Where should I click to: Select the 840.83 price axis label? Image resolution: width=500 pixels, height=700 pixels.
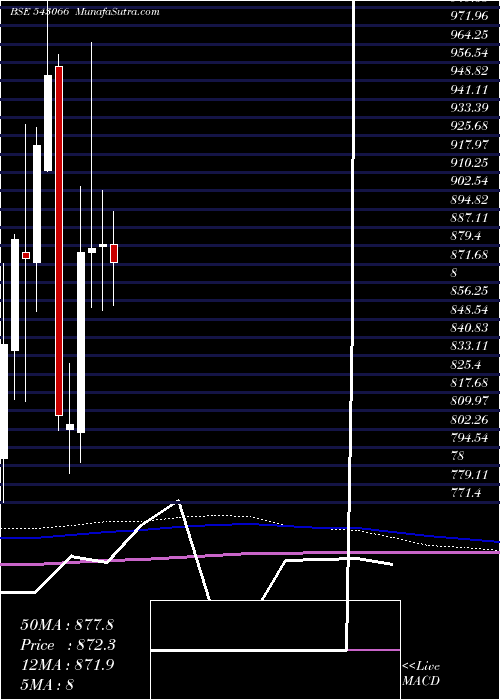[x=469, y=328]
